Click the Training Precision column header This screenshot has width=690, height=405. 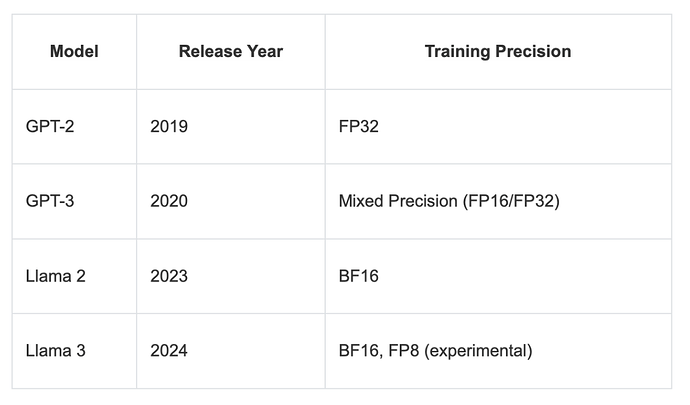pos(497,51)
